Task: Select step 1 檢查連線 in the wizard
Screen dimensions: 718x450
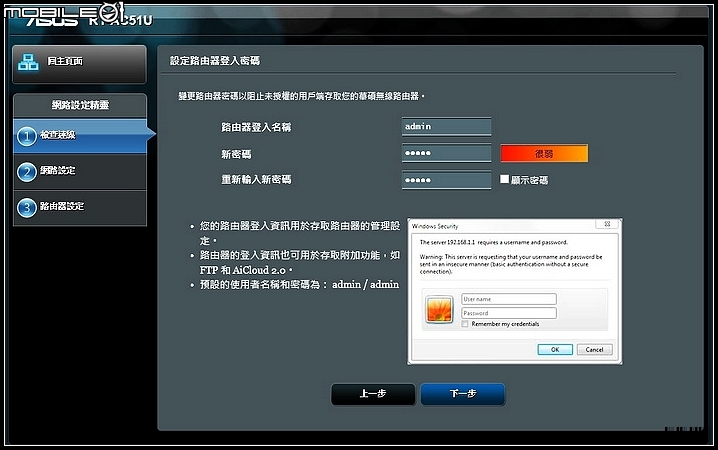Action: click(x=80, y=136)
